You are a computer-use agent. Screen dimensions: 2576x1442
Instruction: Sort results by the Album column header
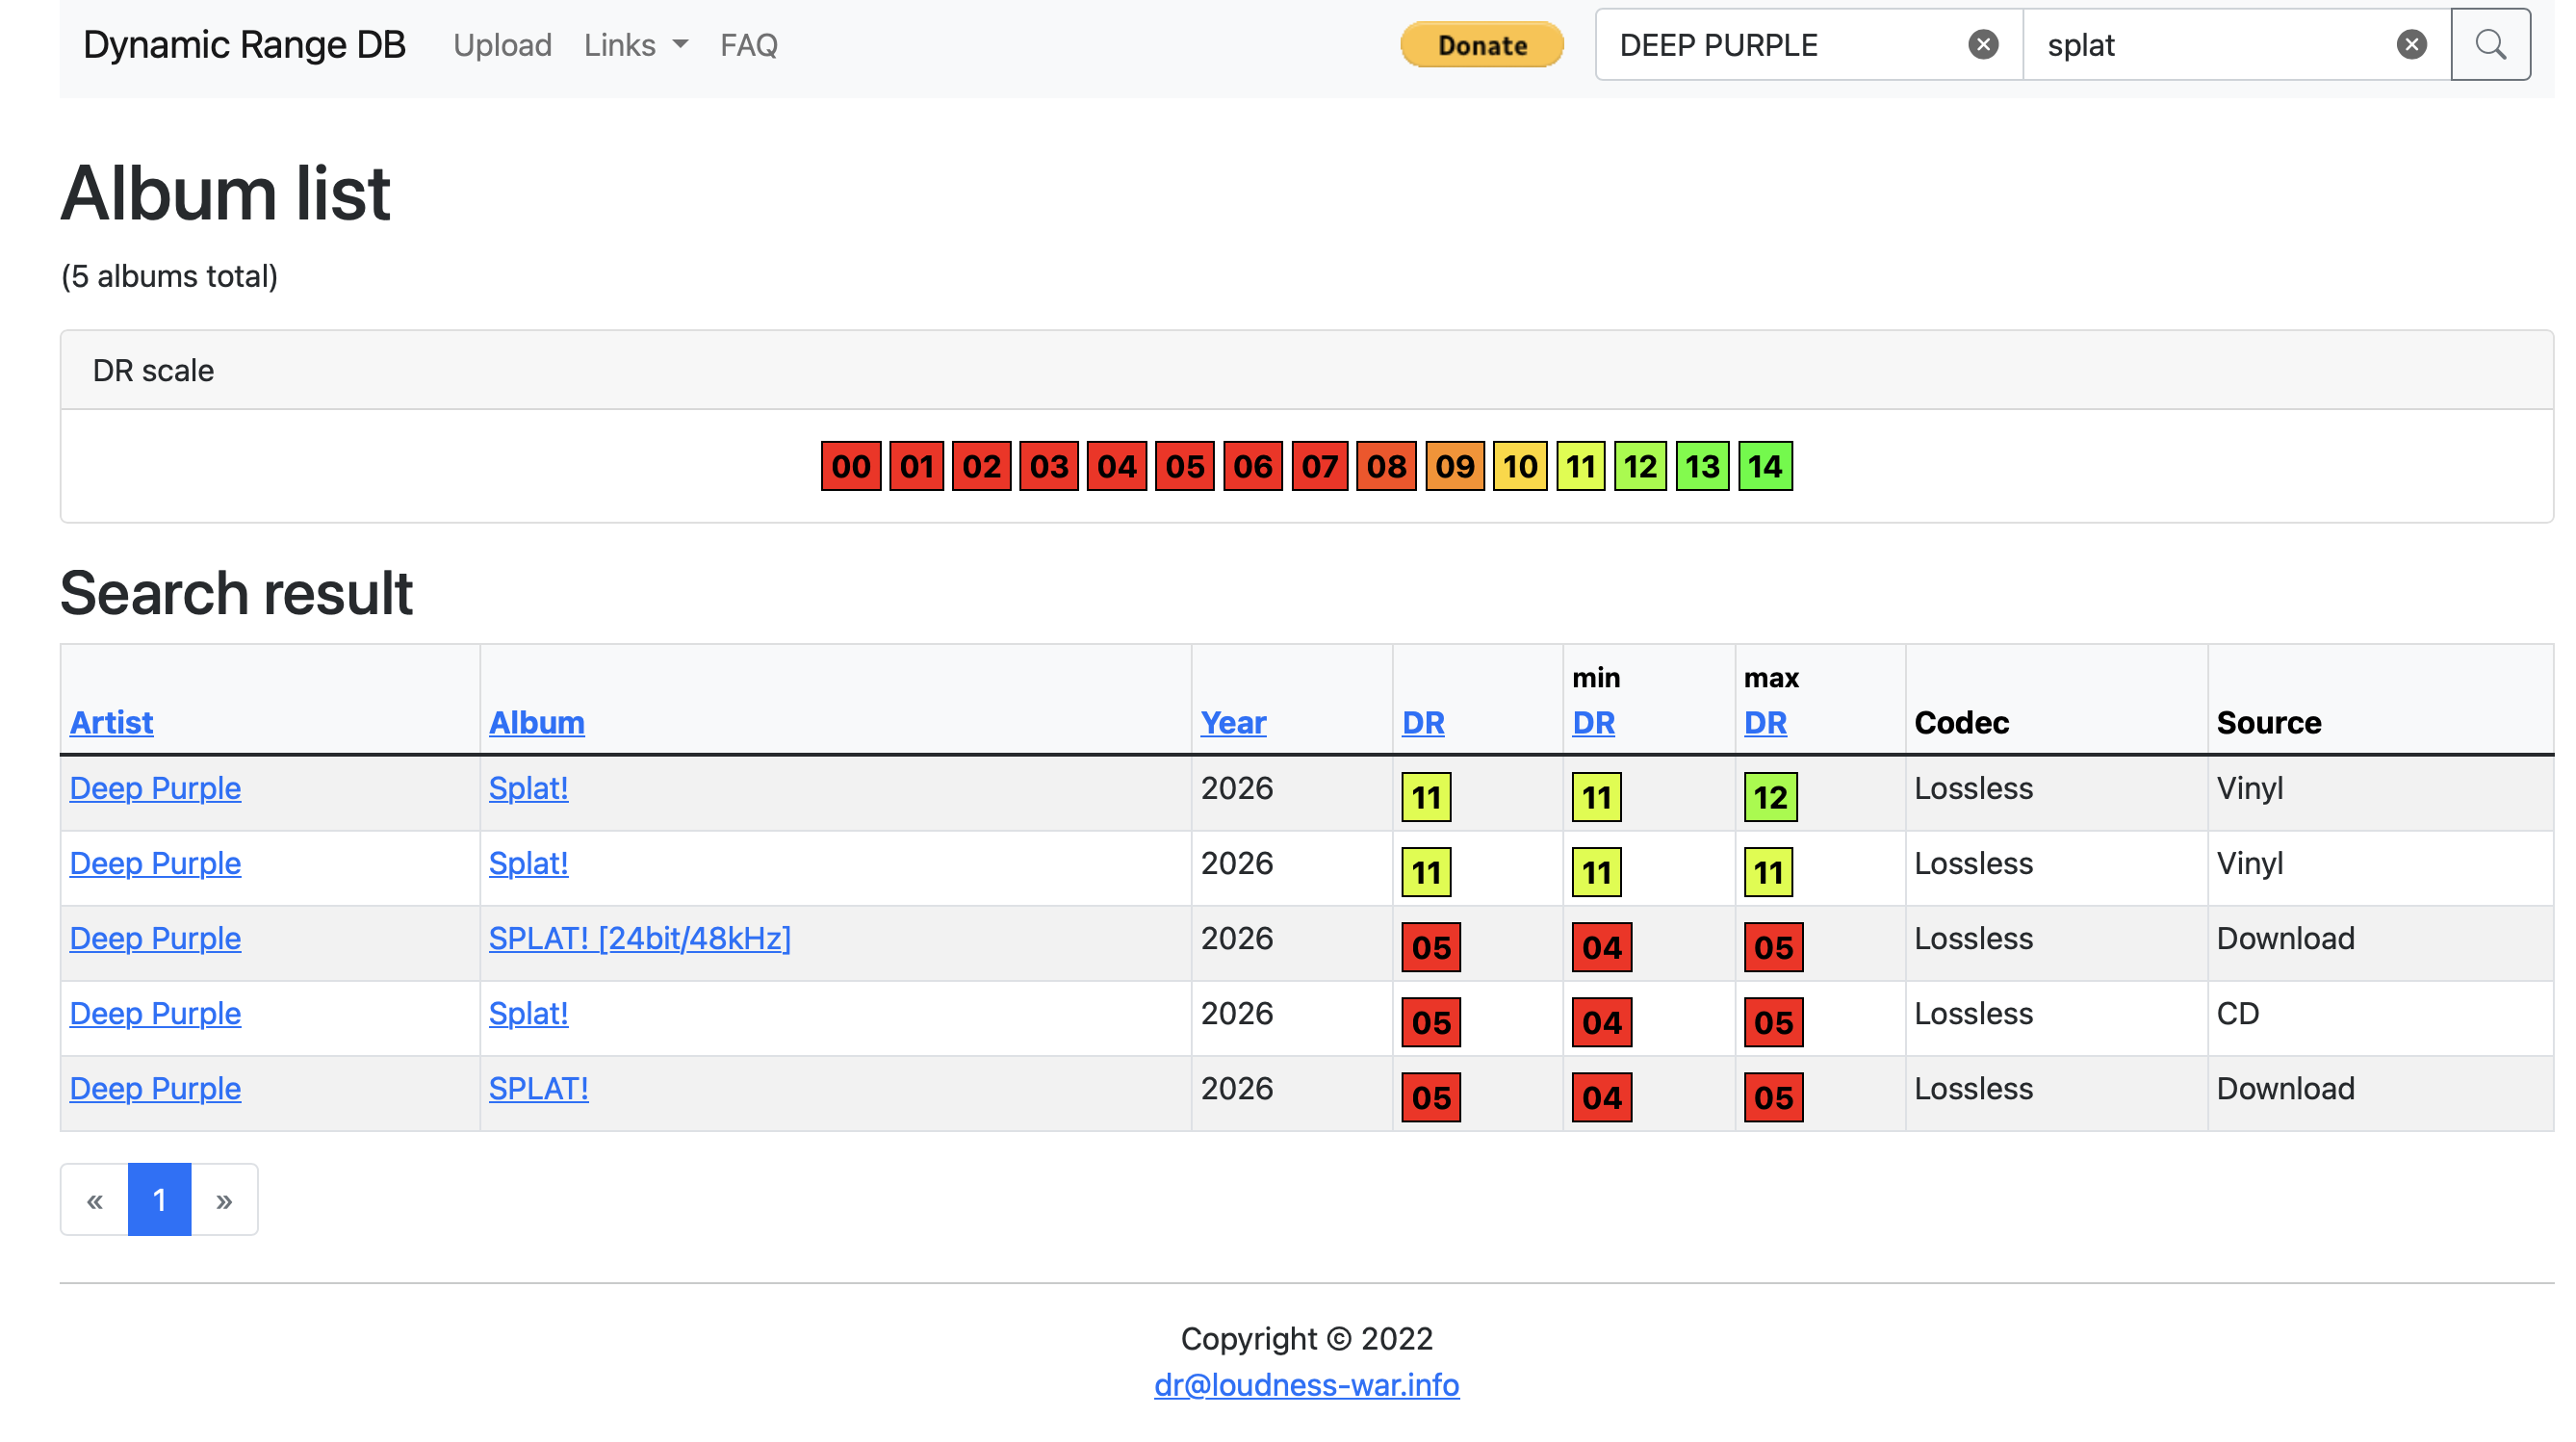pyautogui.click(x=536, y=722)
